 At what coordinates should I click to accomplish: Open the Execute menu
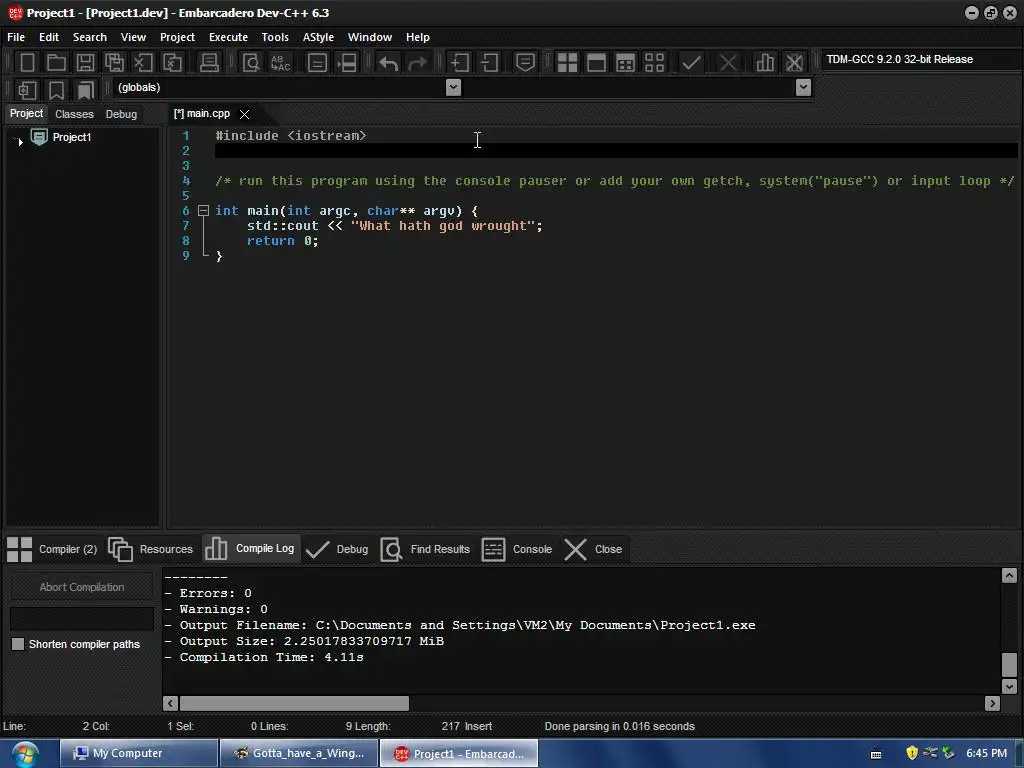pyautogui.click(x=228, y=37)
